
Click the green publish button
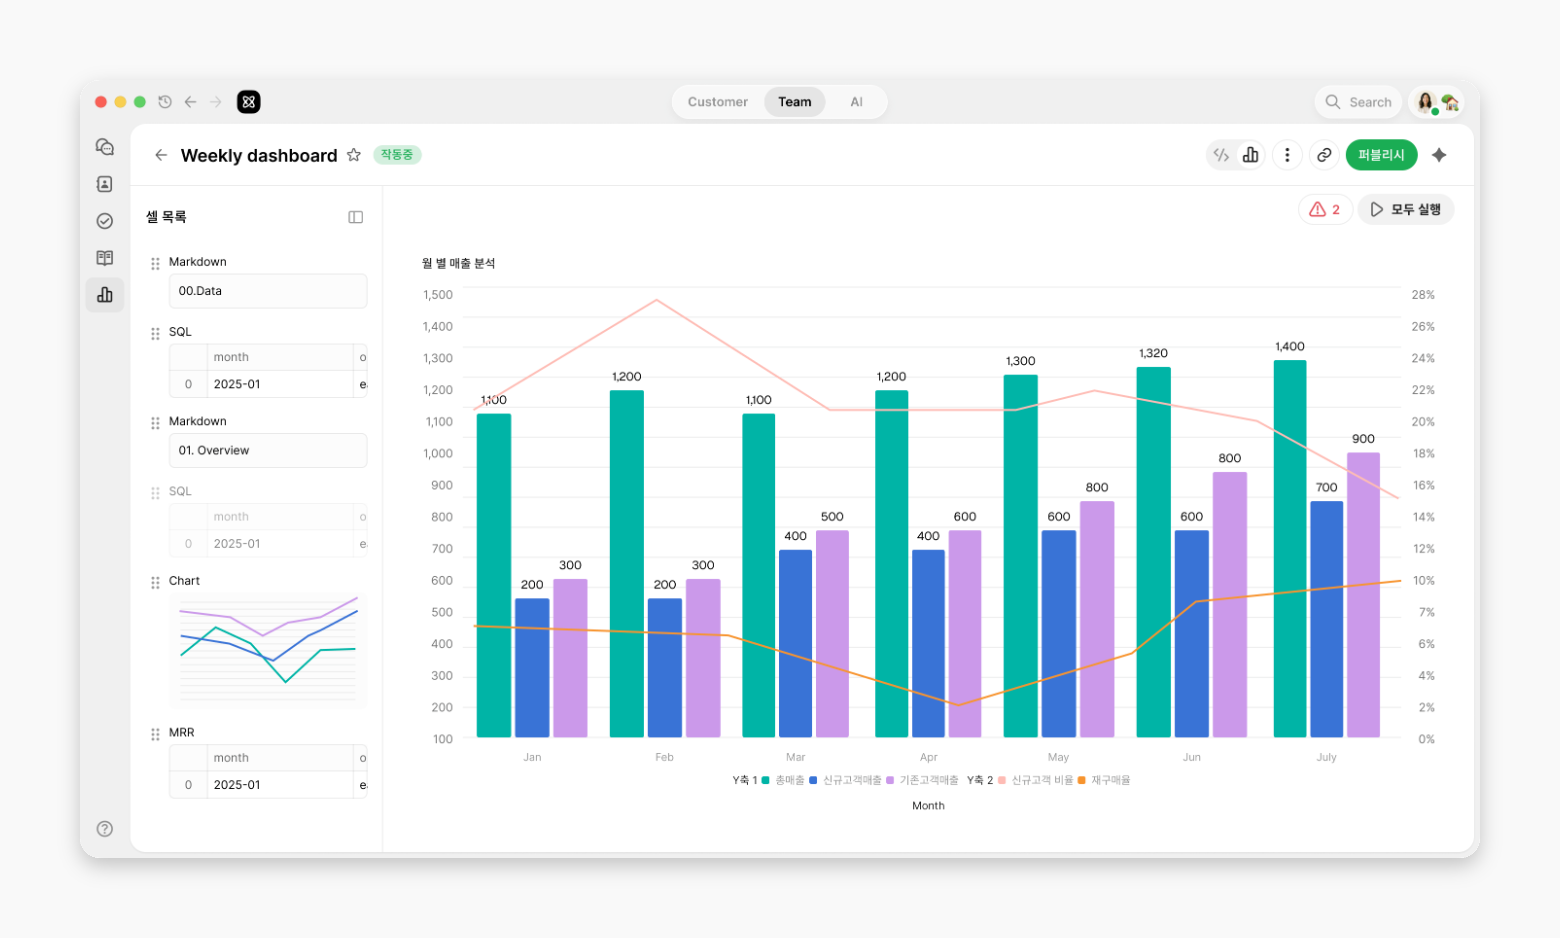pos(1381,155)
